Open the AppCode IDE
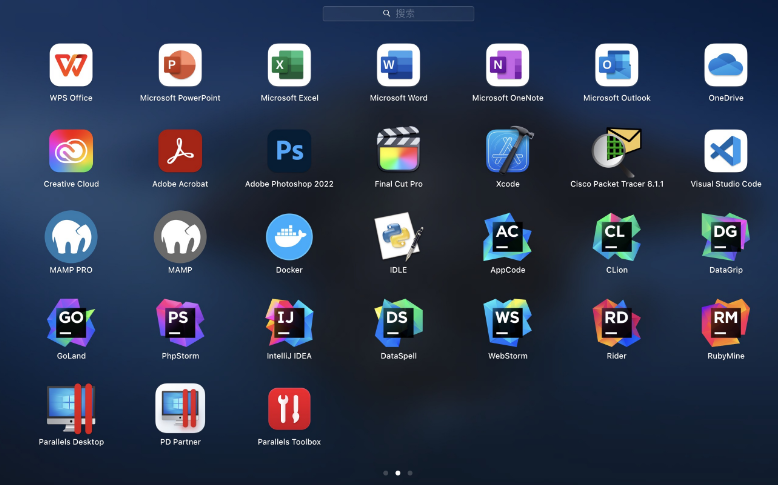This screenshot has height=485, width=778. point(508,237)
